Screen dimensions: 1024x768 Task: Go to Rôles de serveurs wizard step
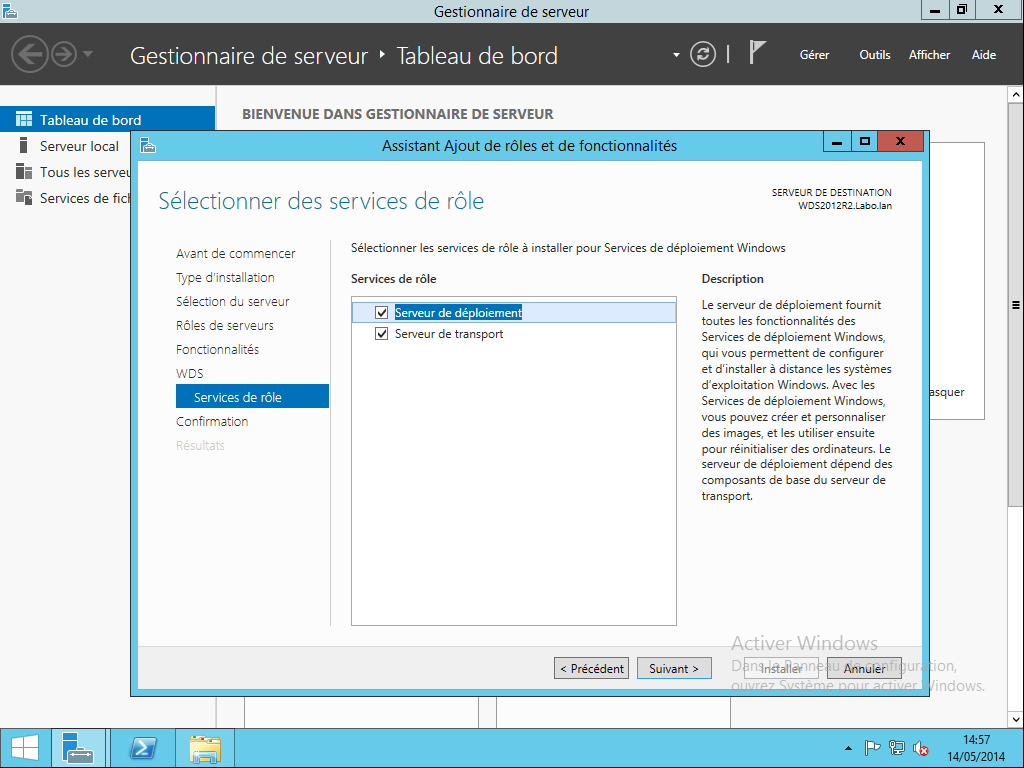pyautogui.click(x=225, y=325)
